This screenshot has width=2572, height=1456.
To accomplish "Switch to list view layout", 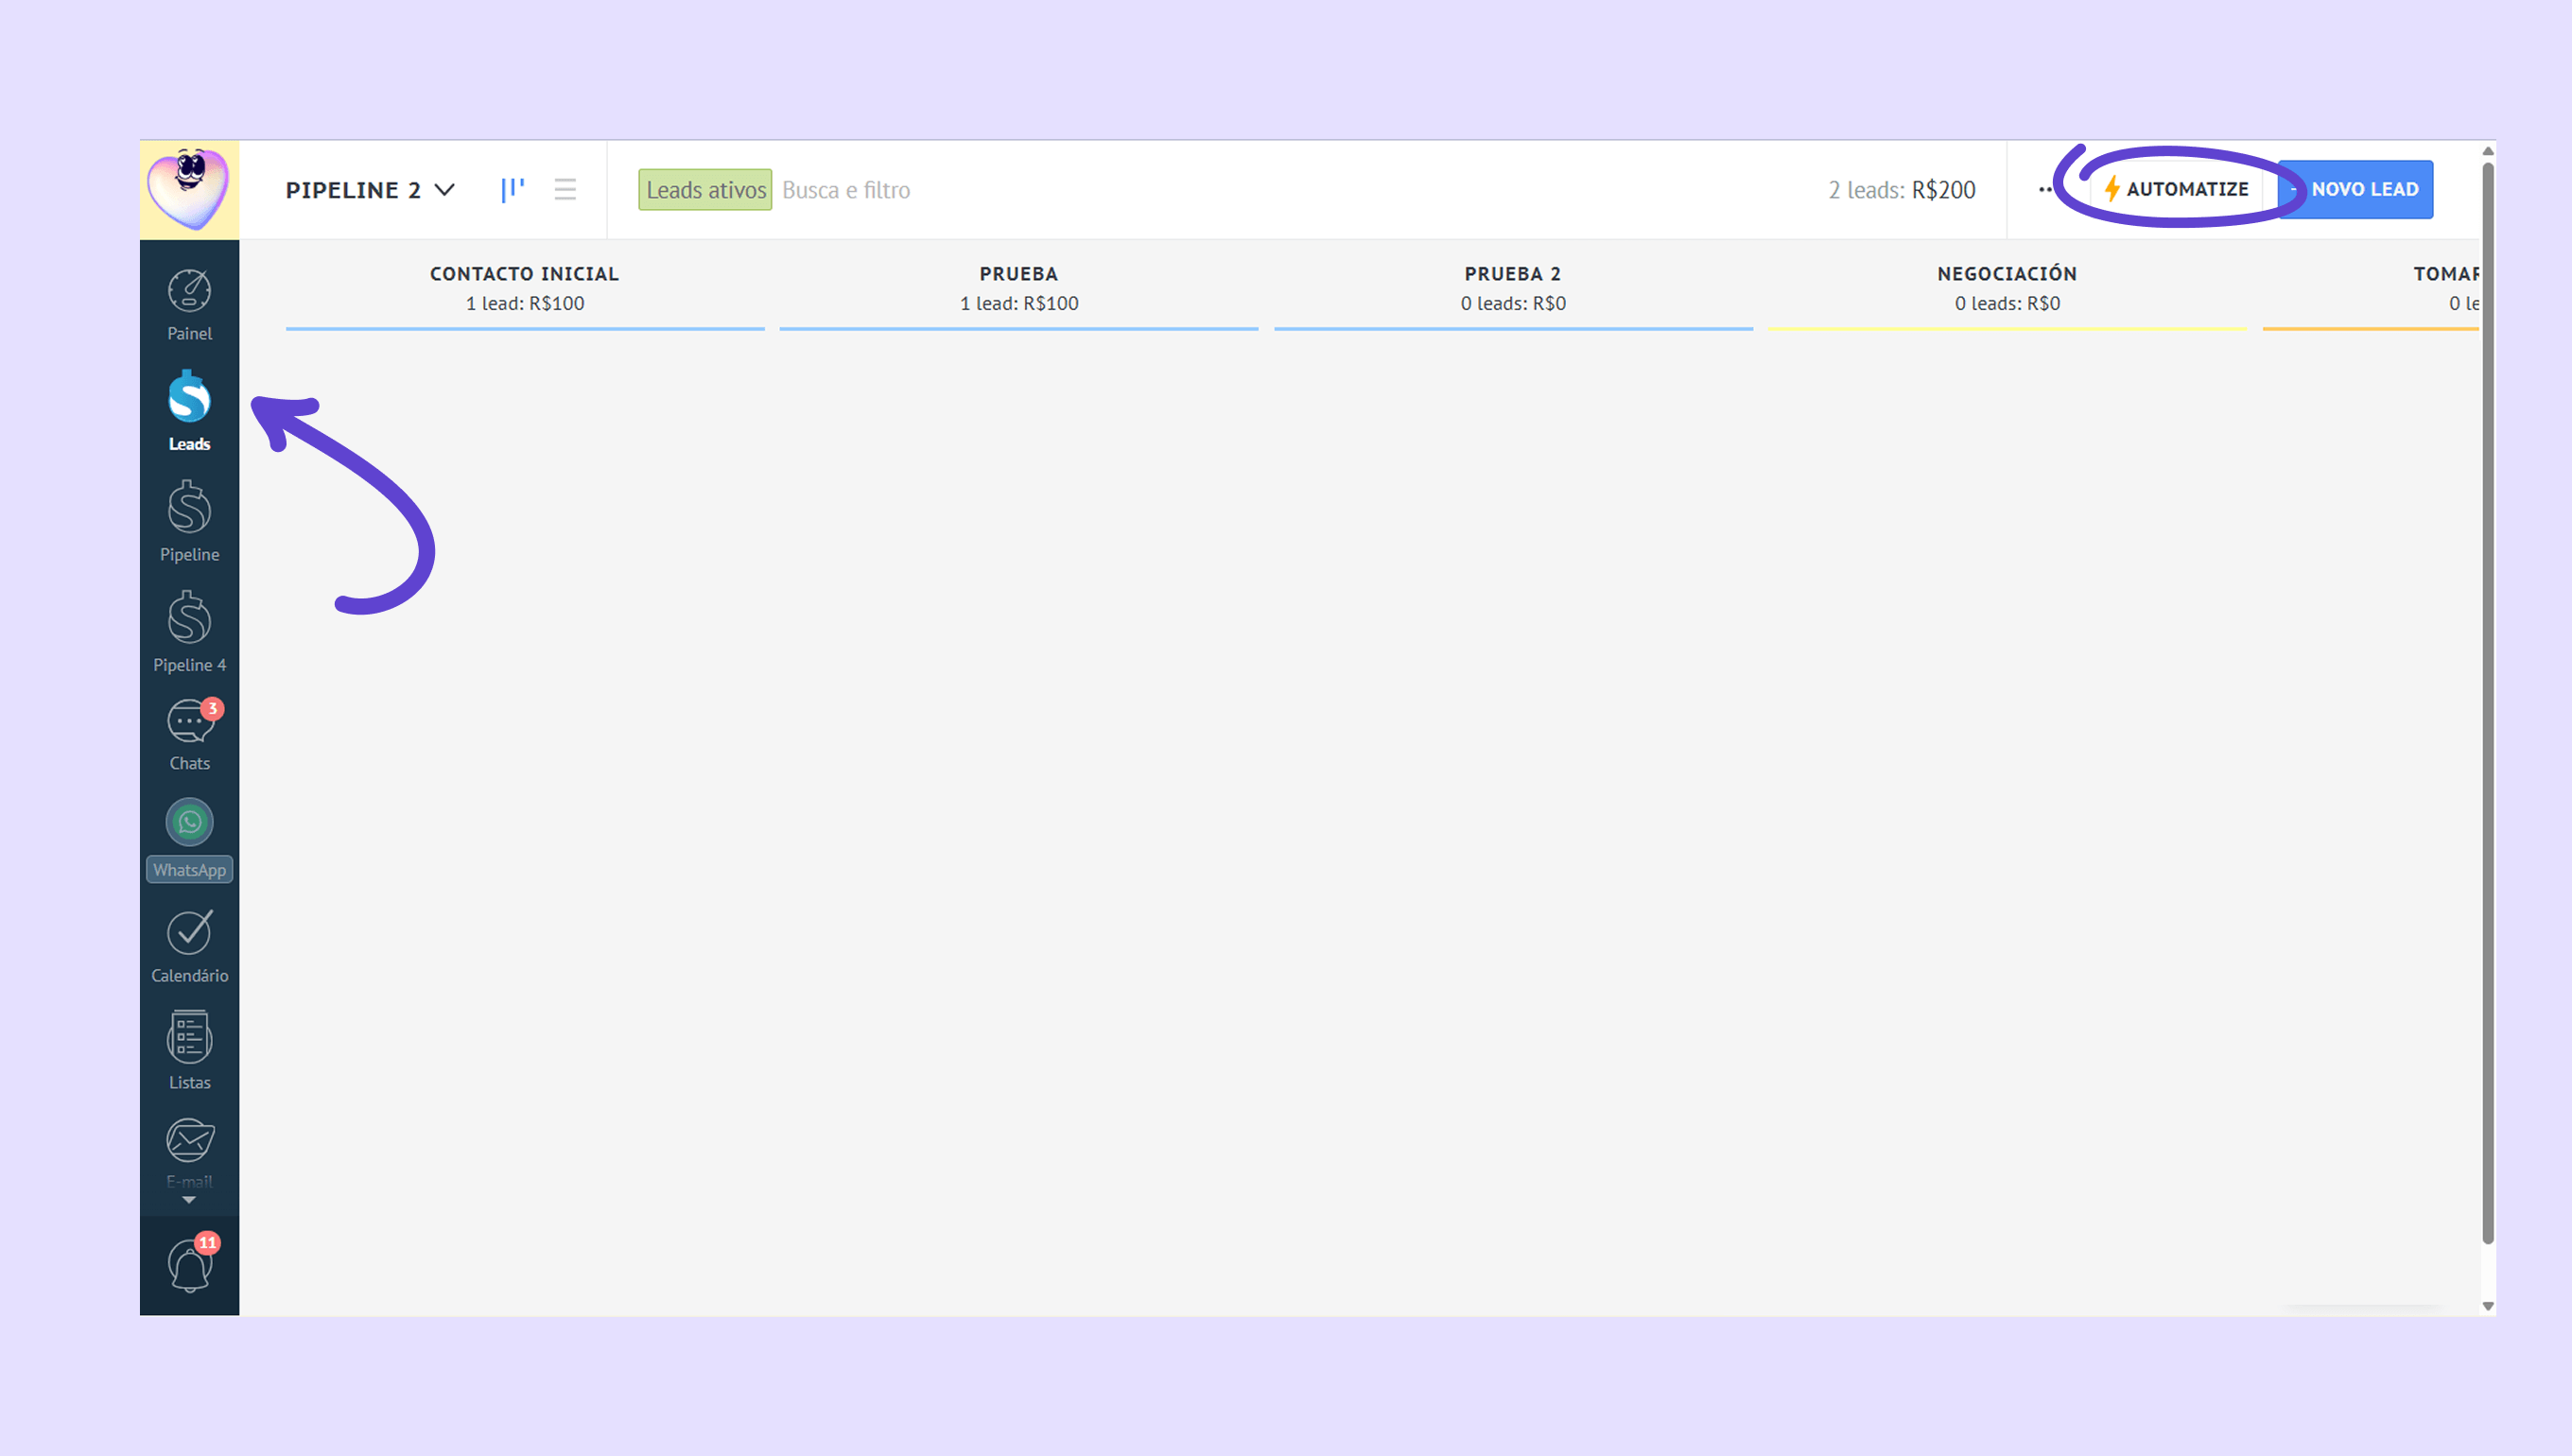I will pos(565,189).
